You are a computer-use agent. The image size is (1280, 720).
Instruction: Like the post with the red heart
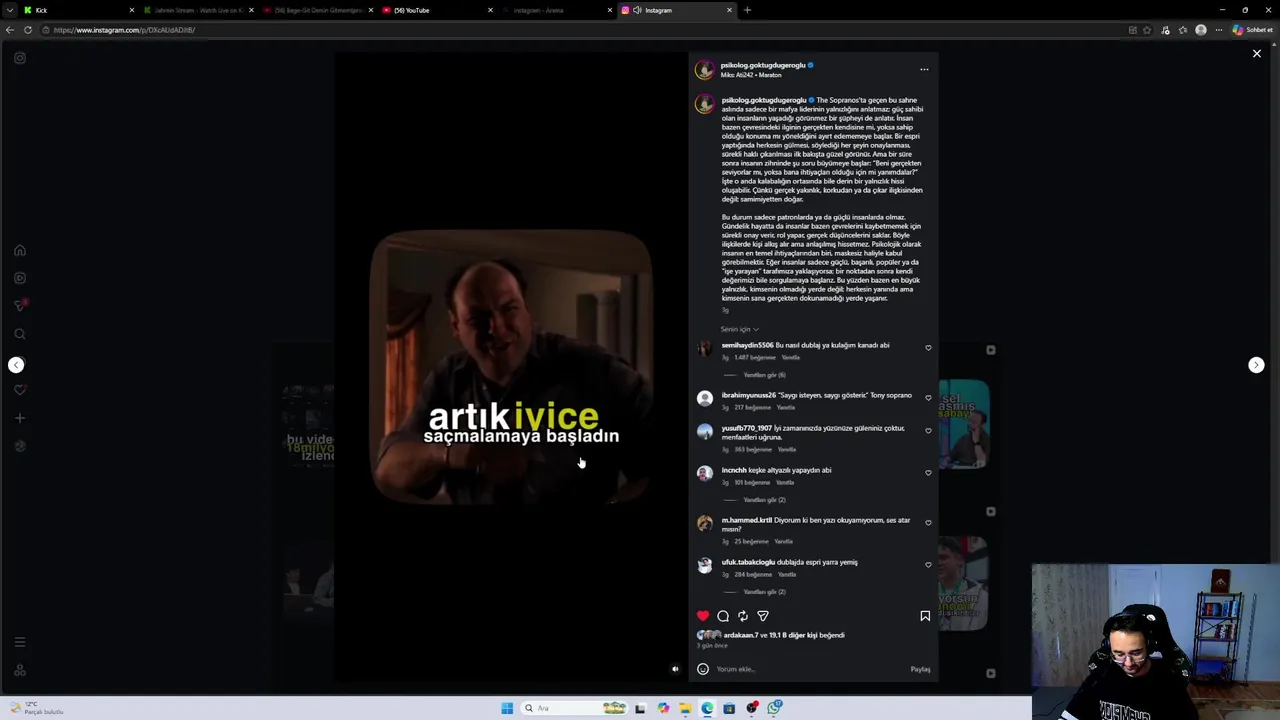point(703,616)
